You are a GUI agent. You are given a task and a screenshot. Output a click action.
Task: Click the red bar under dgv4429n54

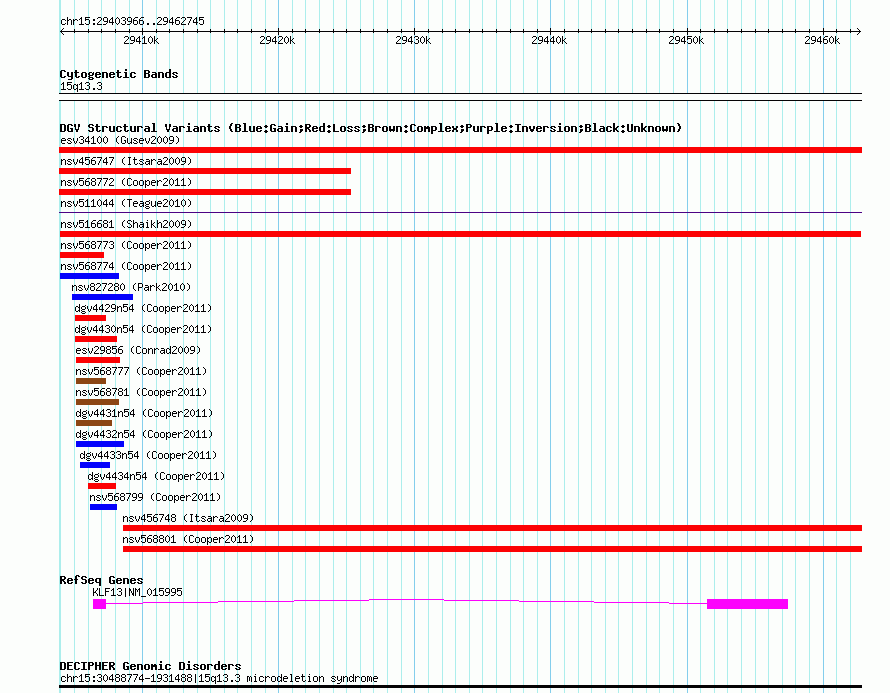click(x=90, y=318)
